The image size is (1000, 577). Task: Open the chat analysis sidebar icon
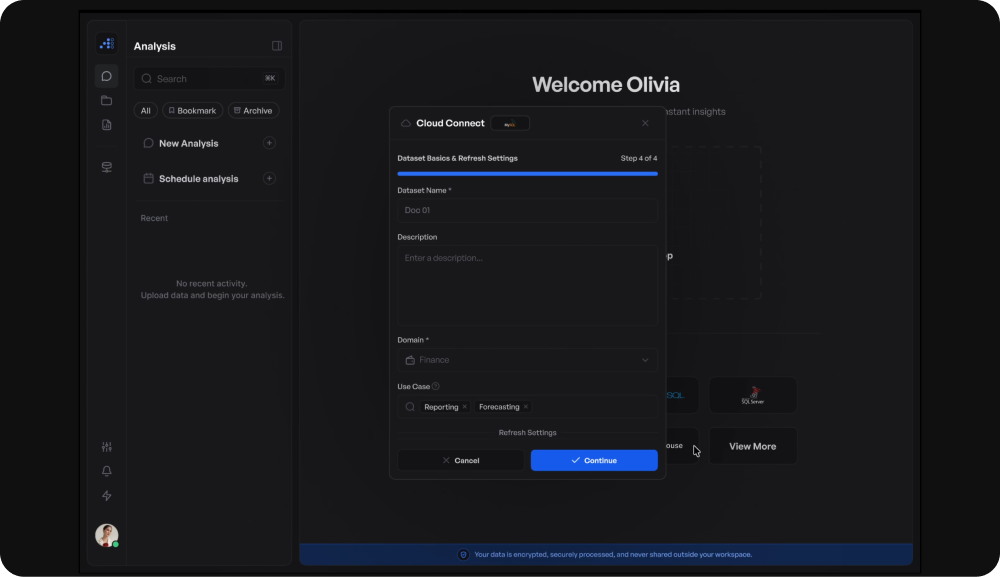(107, 77)
